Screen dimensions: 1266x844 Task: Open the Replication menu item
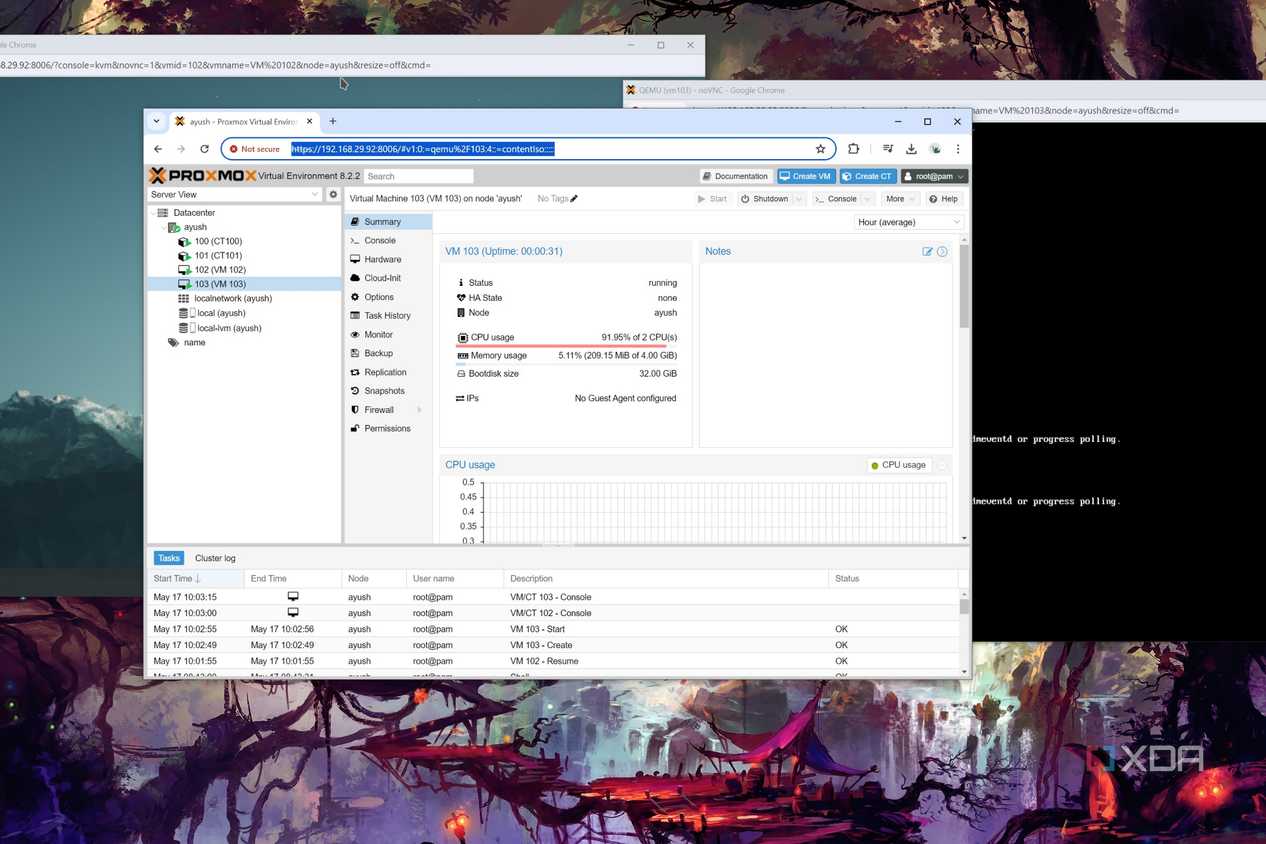[389, 372]
